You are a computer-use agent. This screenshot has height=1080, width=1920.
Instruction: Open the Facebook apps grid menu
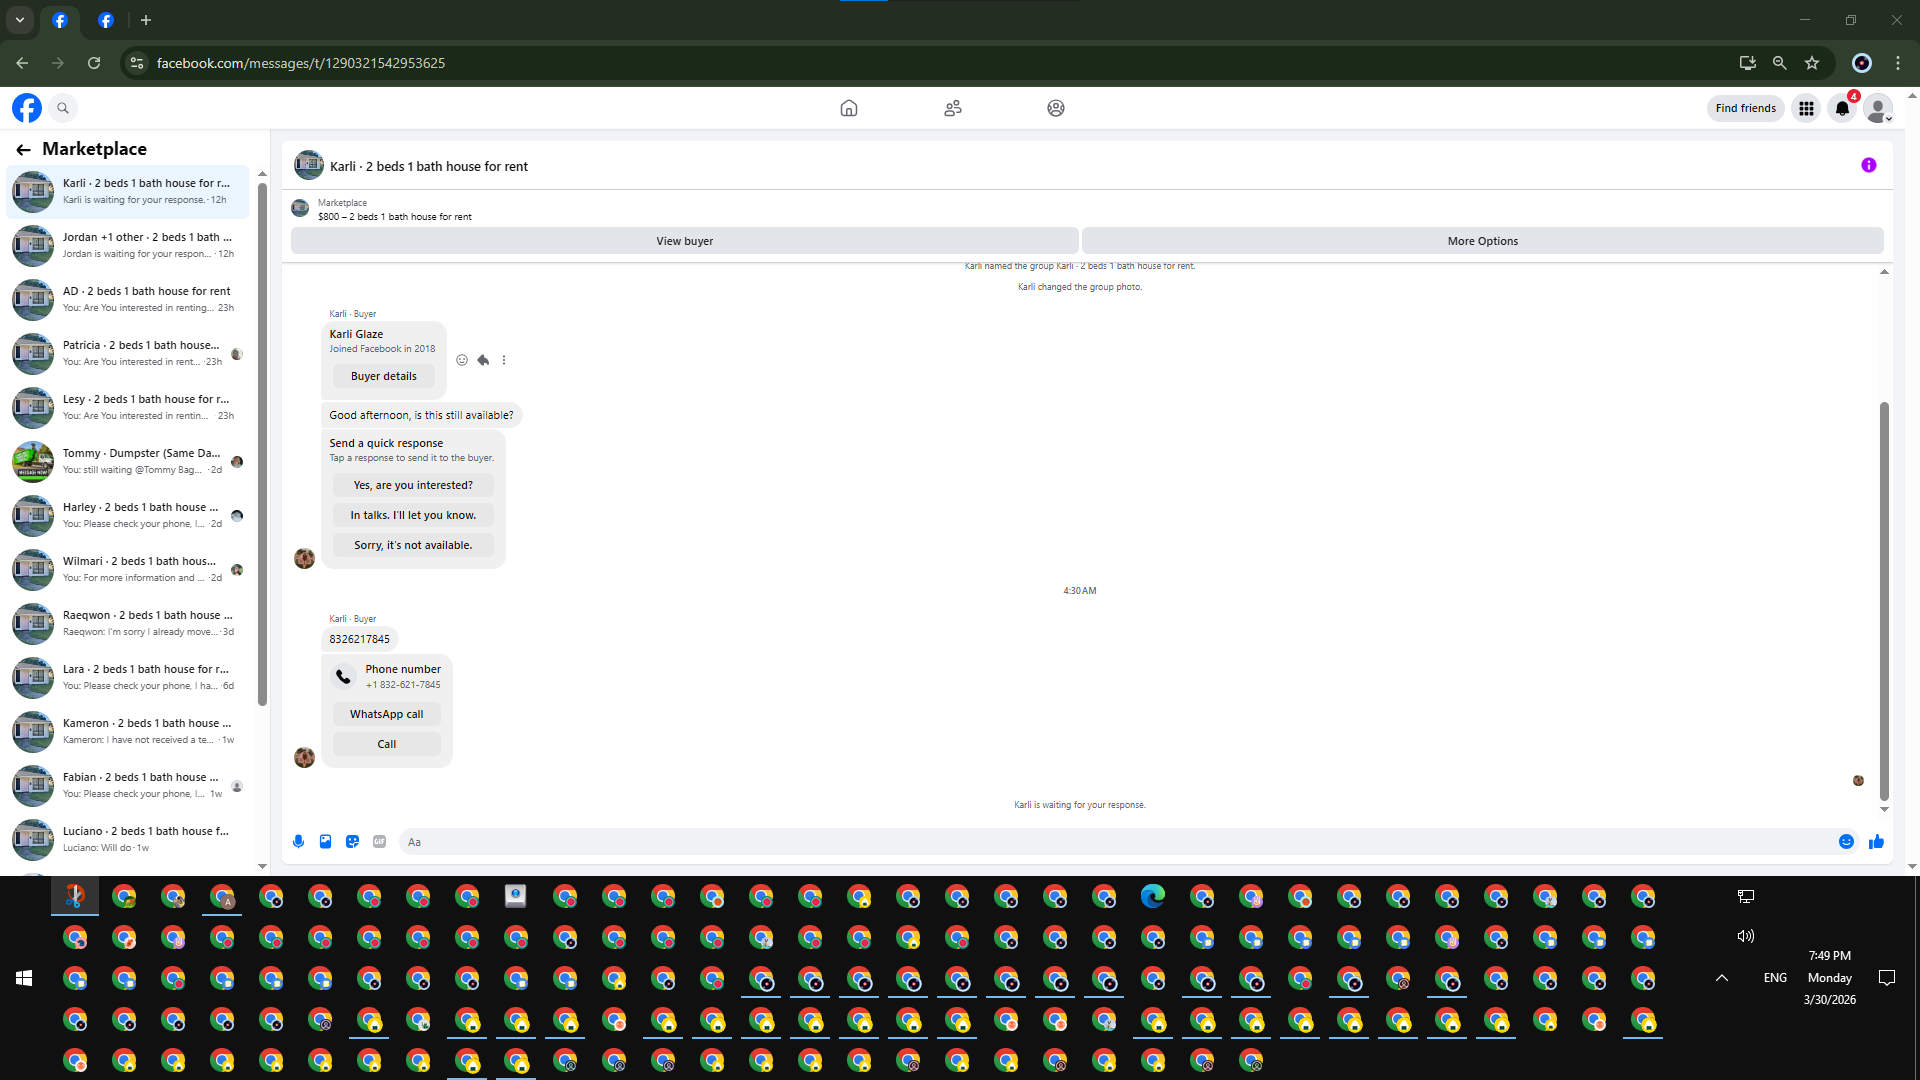coord(1806,109)
